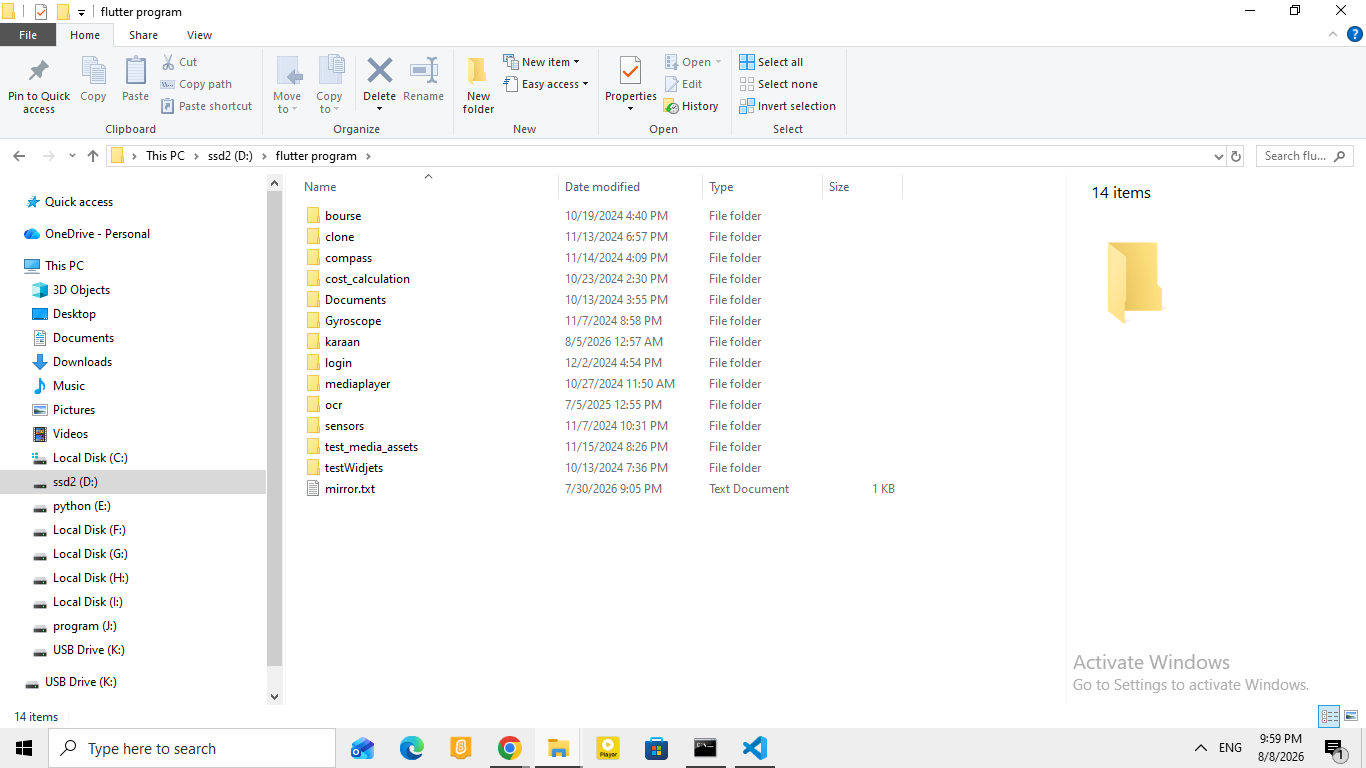
Task: Click Invert selection in ribbon
Action: [787, 106]
